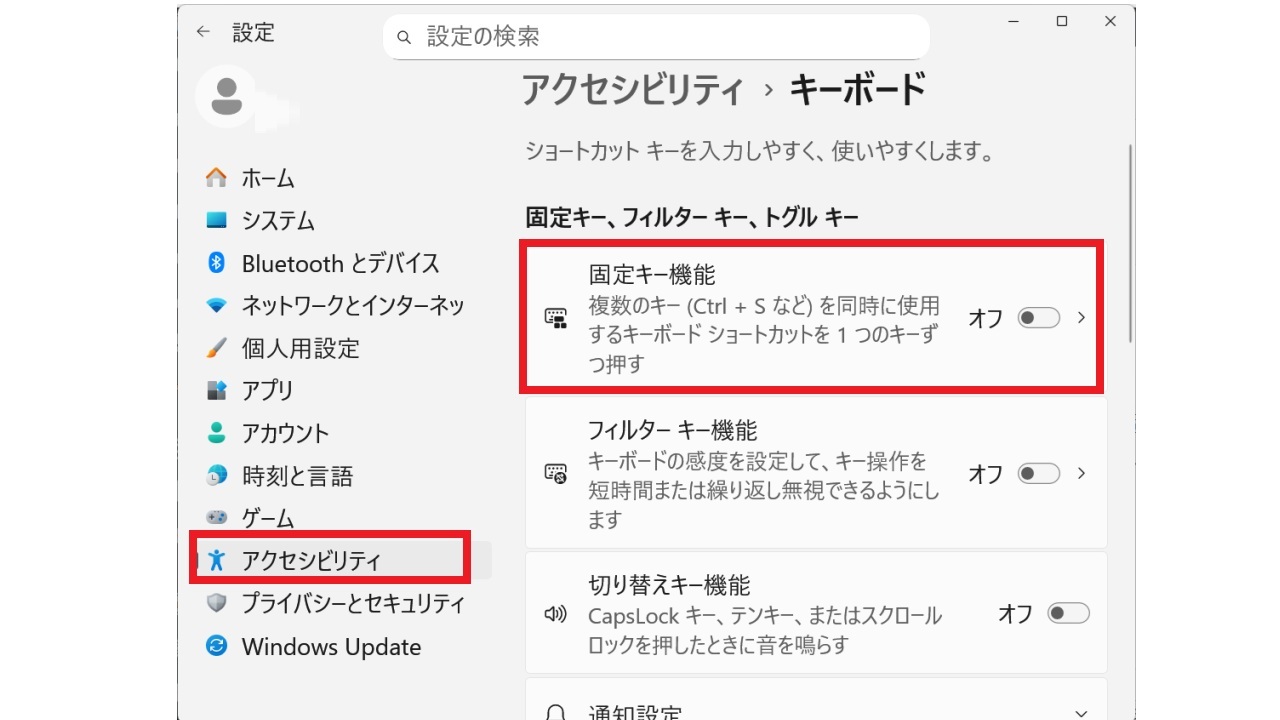Click the ネットワーク Wi-Fi icon in sidebar
1280x720 pixels.
tap(216, 305)
